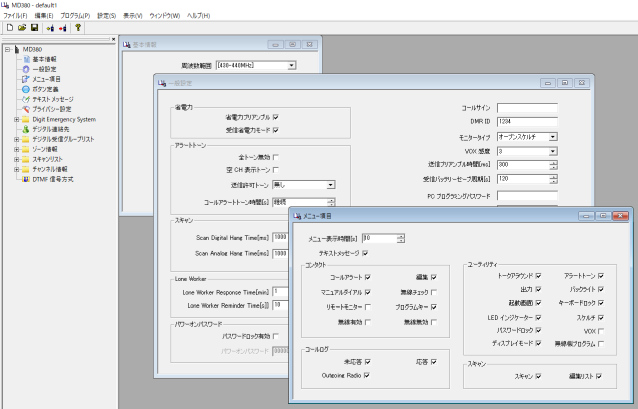
Task: Select プライバシー設定 in the sidebar tree
Action: pos(51,109)
